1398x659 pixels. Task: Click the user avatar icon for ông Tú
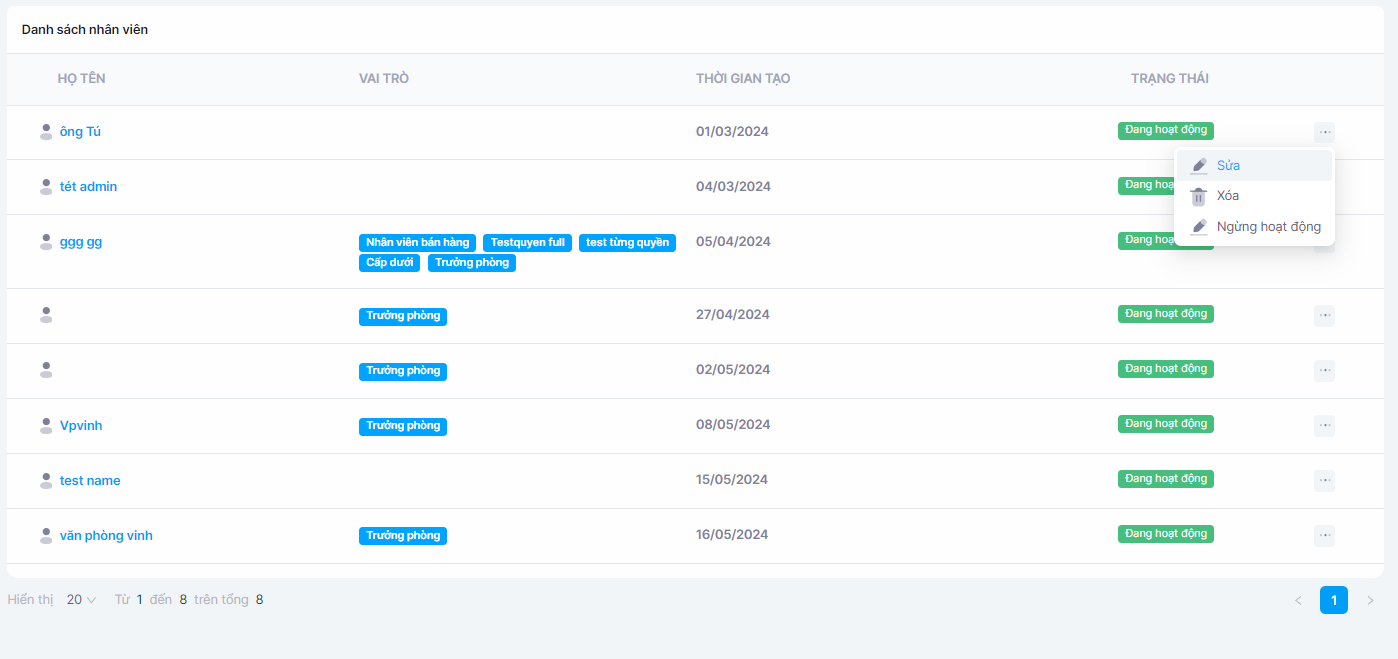point(45,132)
